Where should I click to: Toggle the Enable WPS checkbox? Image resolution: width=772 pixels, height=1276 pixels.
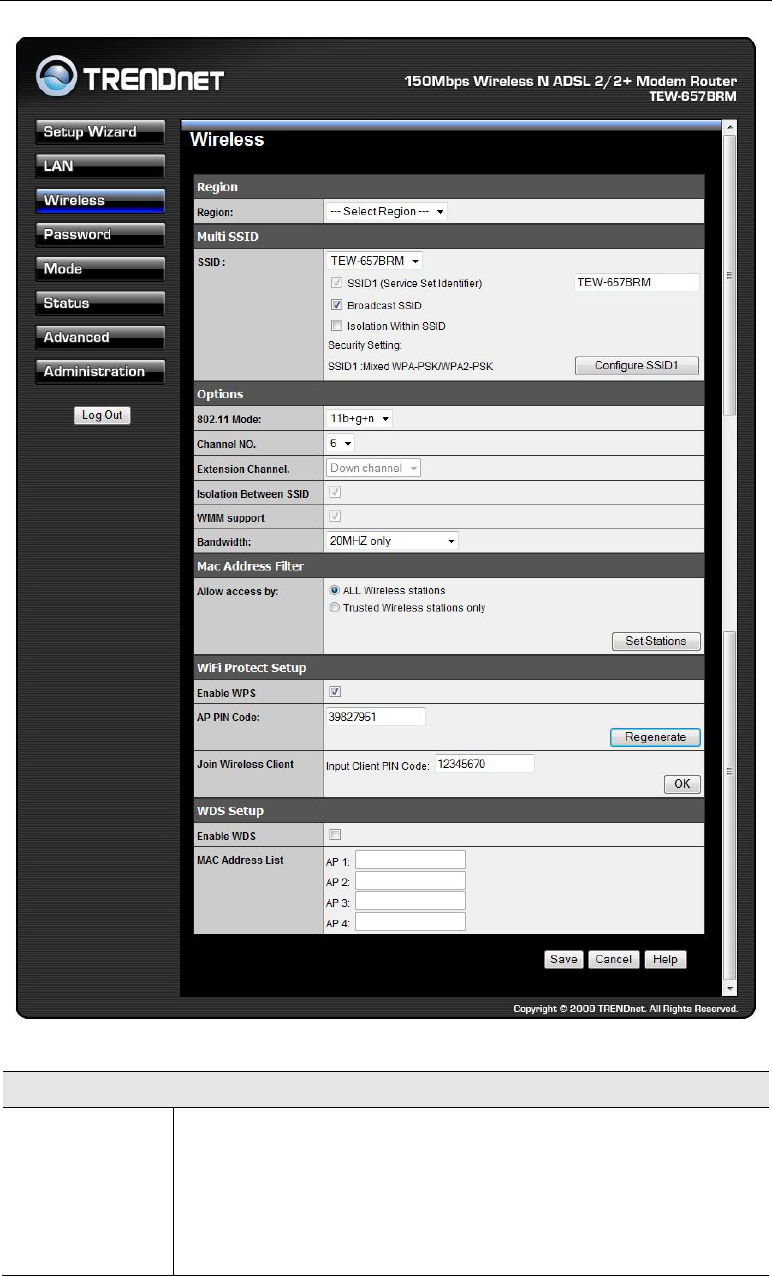pos(336,692)
